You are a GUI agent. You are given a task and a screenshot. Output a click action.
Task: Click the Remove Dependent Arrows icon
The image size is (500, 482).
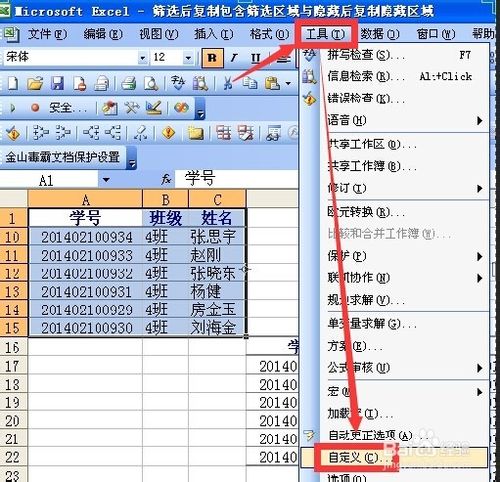click(x=113, y=133)
